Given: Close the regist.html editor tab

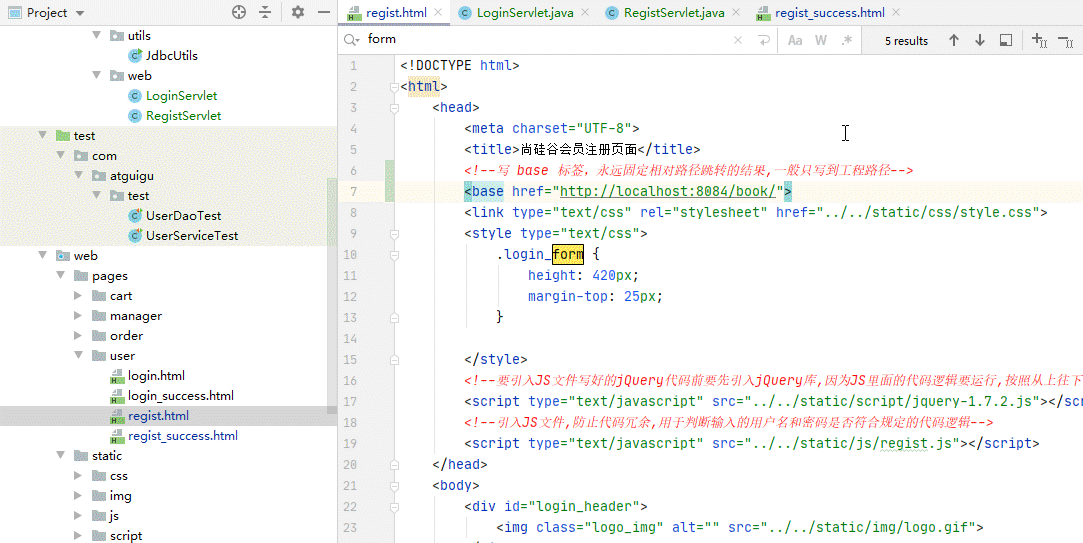Looking at the screenshot, I should point(438,12).
